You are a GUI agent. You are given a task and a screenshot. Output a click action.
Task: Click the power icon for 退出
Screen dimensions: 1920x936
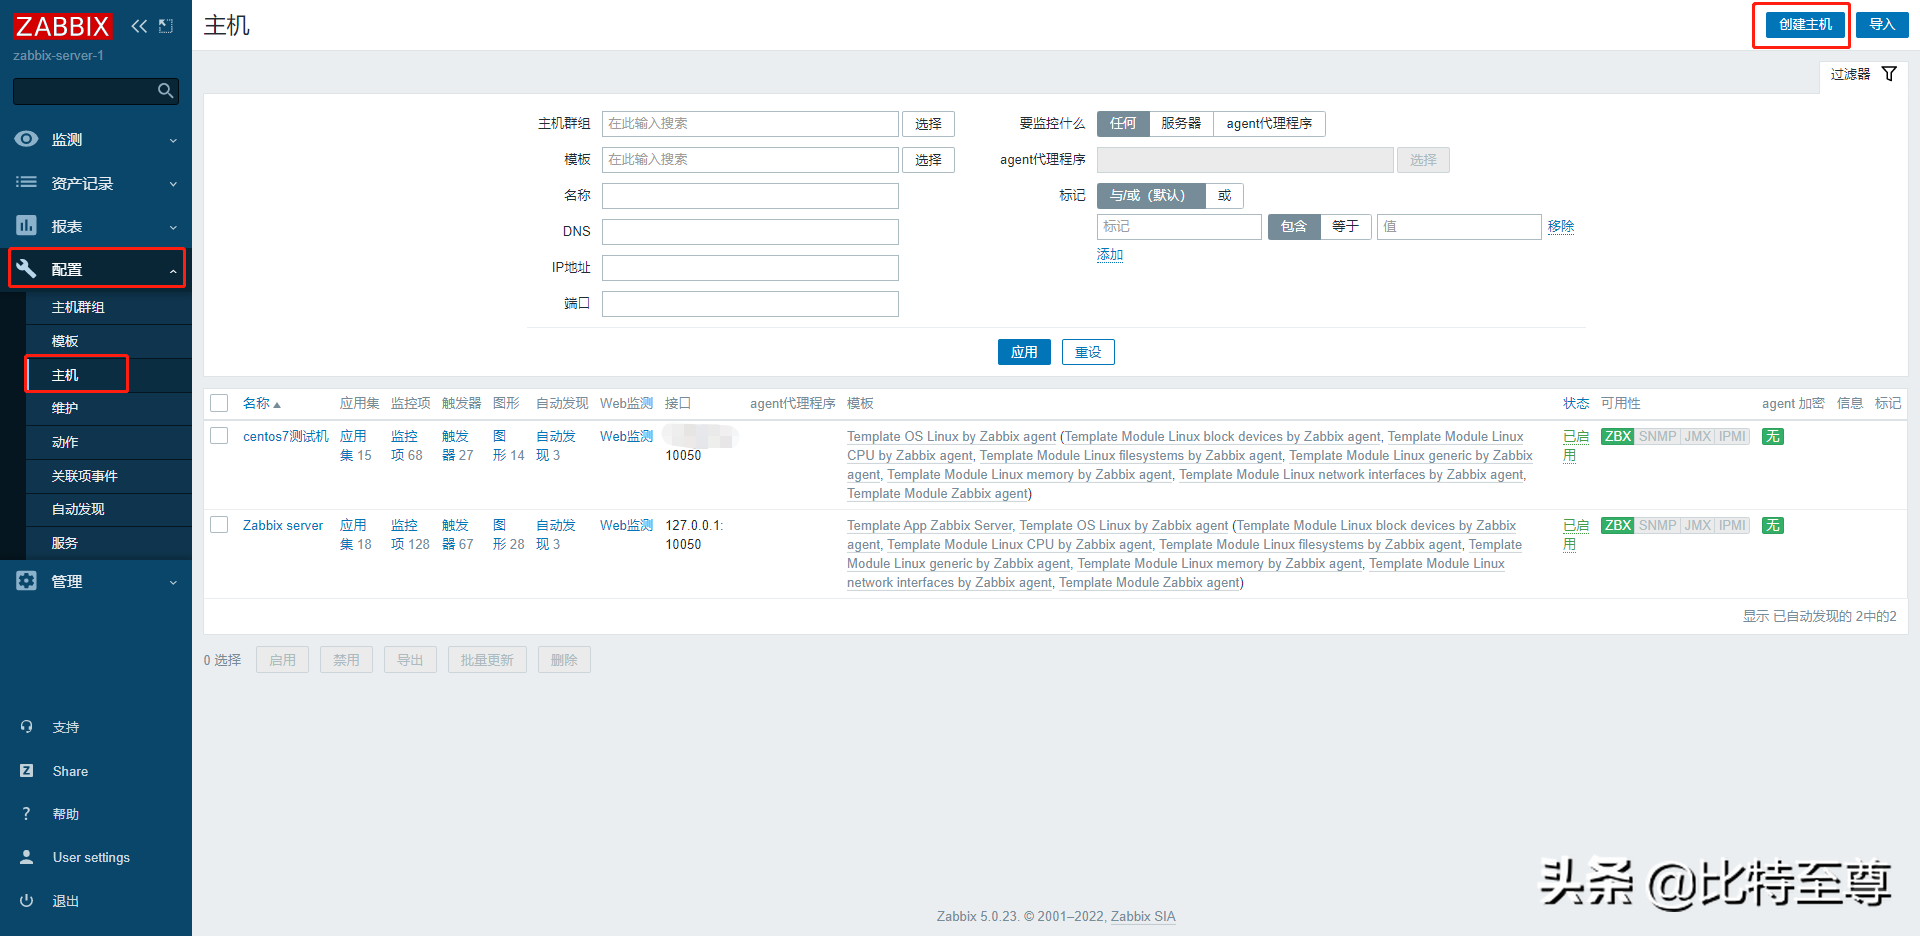(x=27, y=901)
